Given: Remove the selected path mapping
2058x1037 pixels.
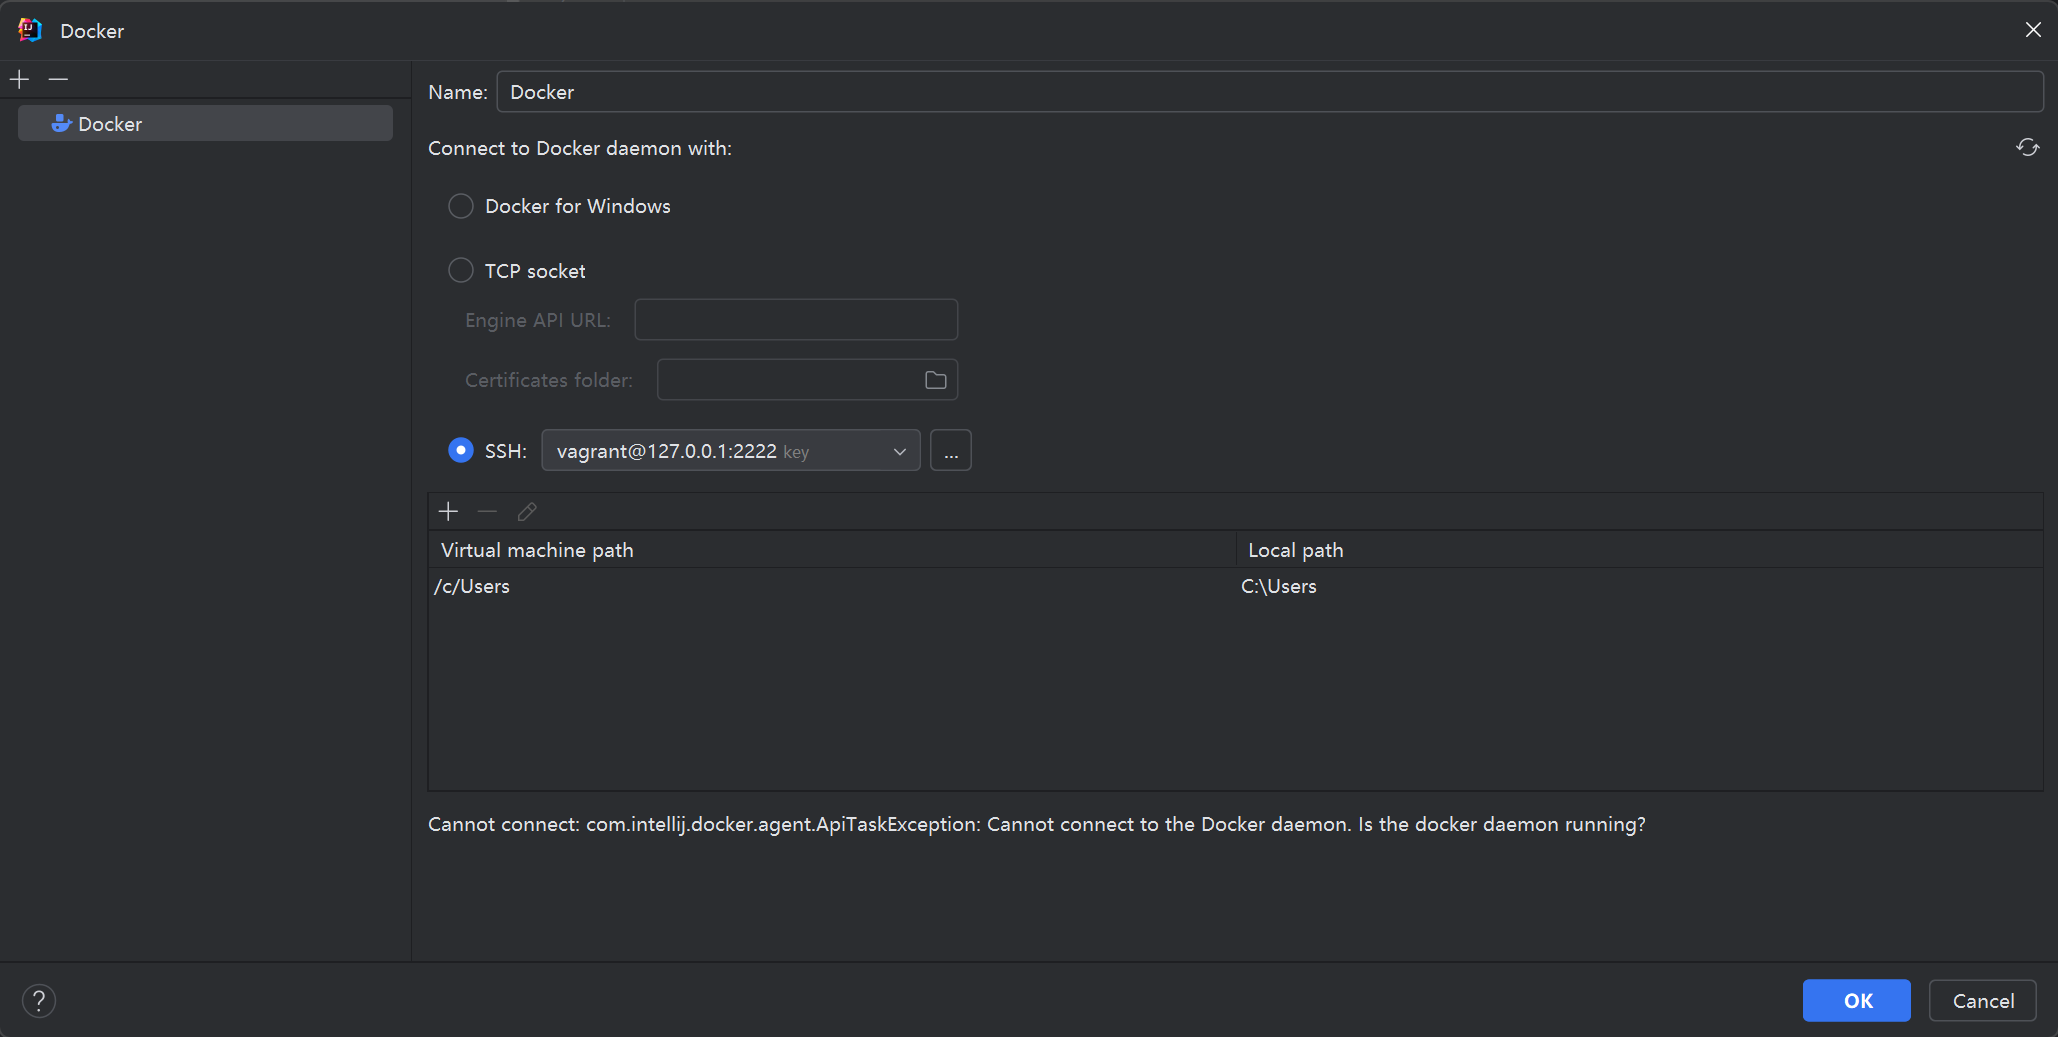Looking at the screenshot, I should tap(487, 512).
